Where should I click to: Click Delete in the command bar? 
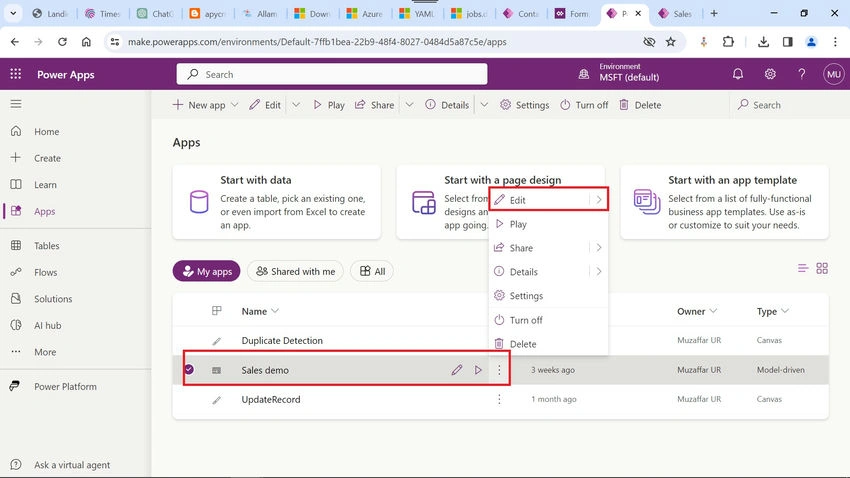(640, 105)
